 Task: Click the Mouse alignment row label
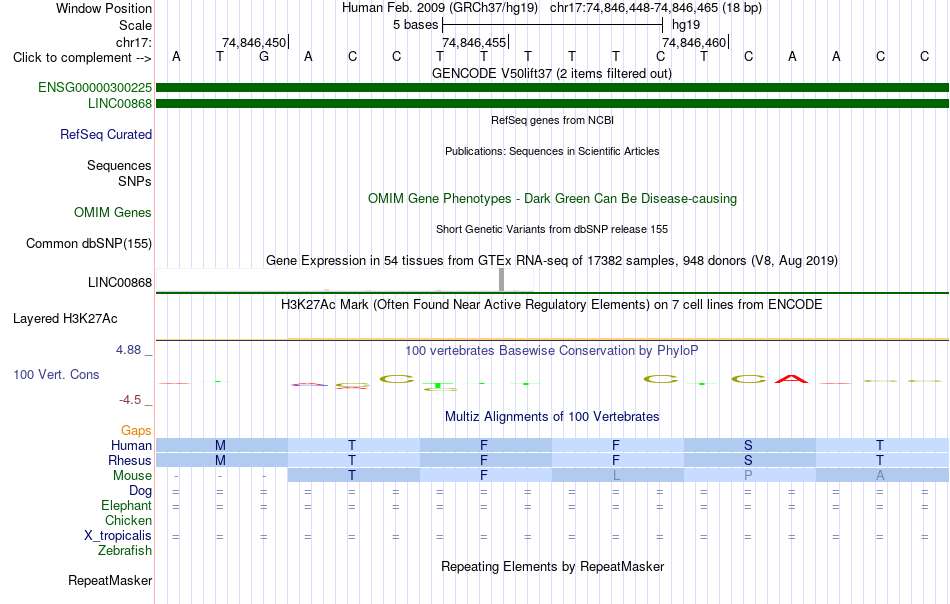(132, 476)
